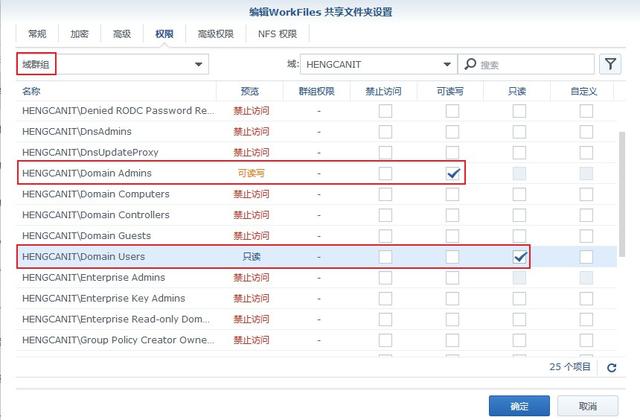This screenshot has height=420, width=640.
Task: Check 自定义 for Domain Computers
Action: tap(586, 194)
